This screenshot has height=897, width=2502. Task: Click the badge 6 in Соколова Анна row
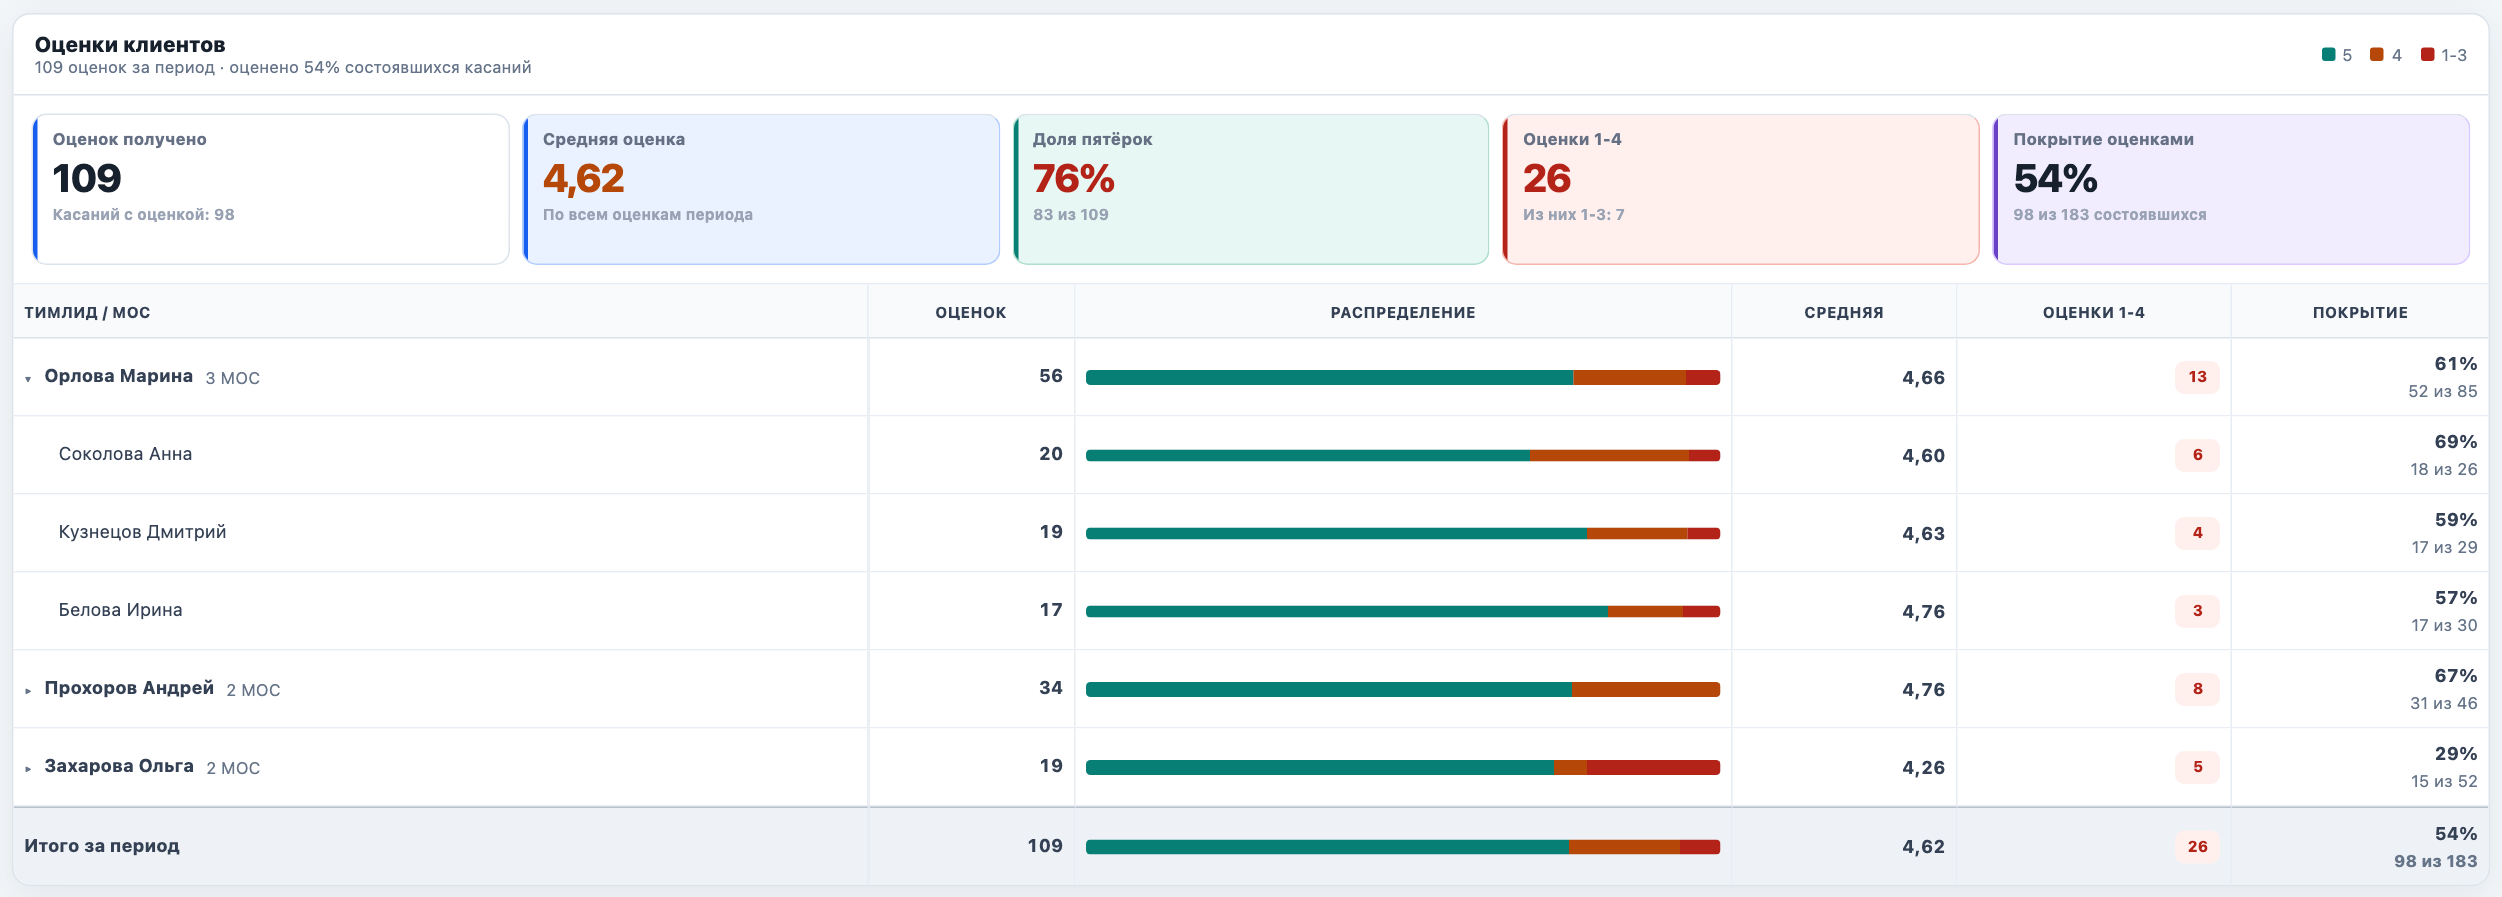2197,455
